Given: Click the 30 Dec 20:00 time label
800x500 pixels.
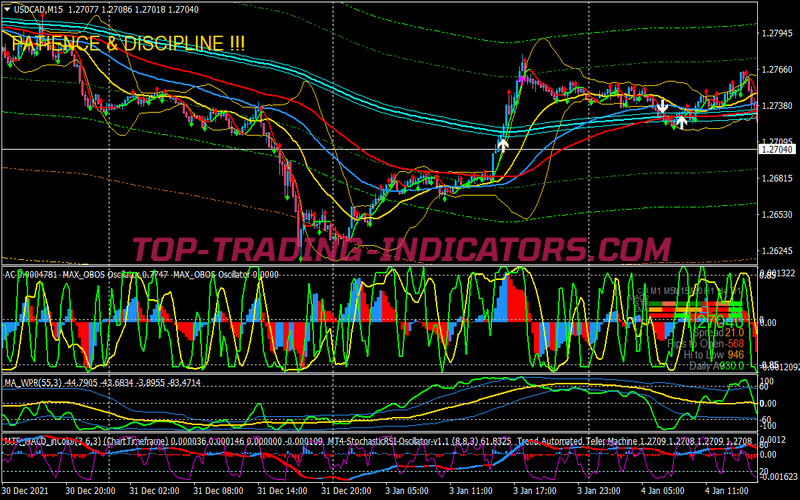Looking at the screenshot, I should (x=90, y=491).
